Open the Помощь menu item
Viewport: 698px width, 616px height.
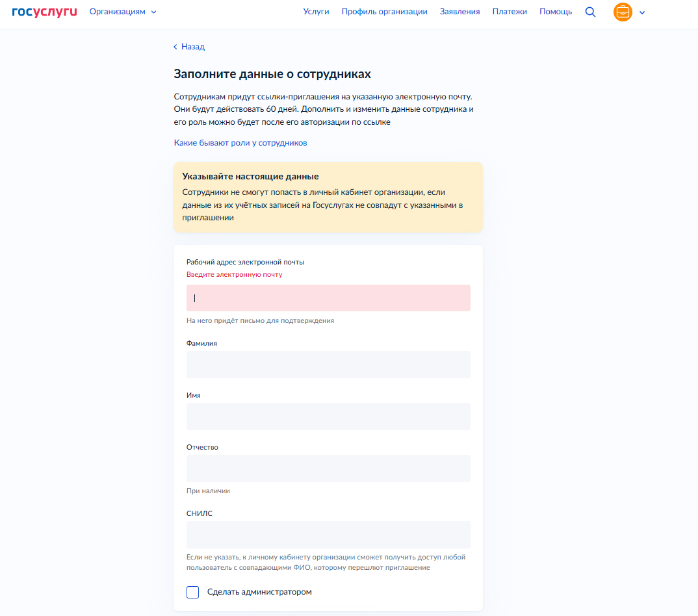[555, 12]
